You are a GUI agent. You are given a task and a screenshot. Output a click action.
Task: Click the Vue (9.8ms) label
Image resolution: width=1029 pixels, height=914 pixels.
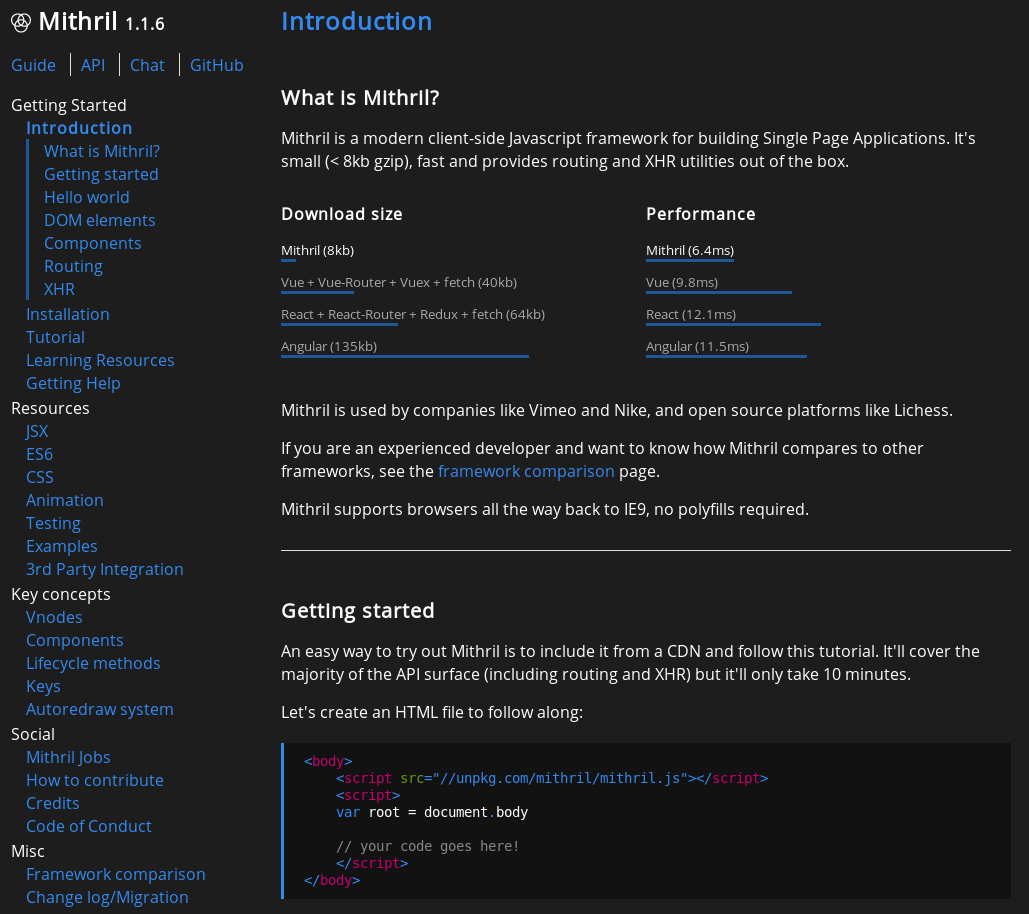682,282
